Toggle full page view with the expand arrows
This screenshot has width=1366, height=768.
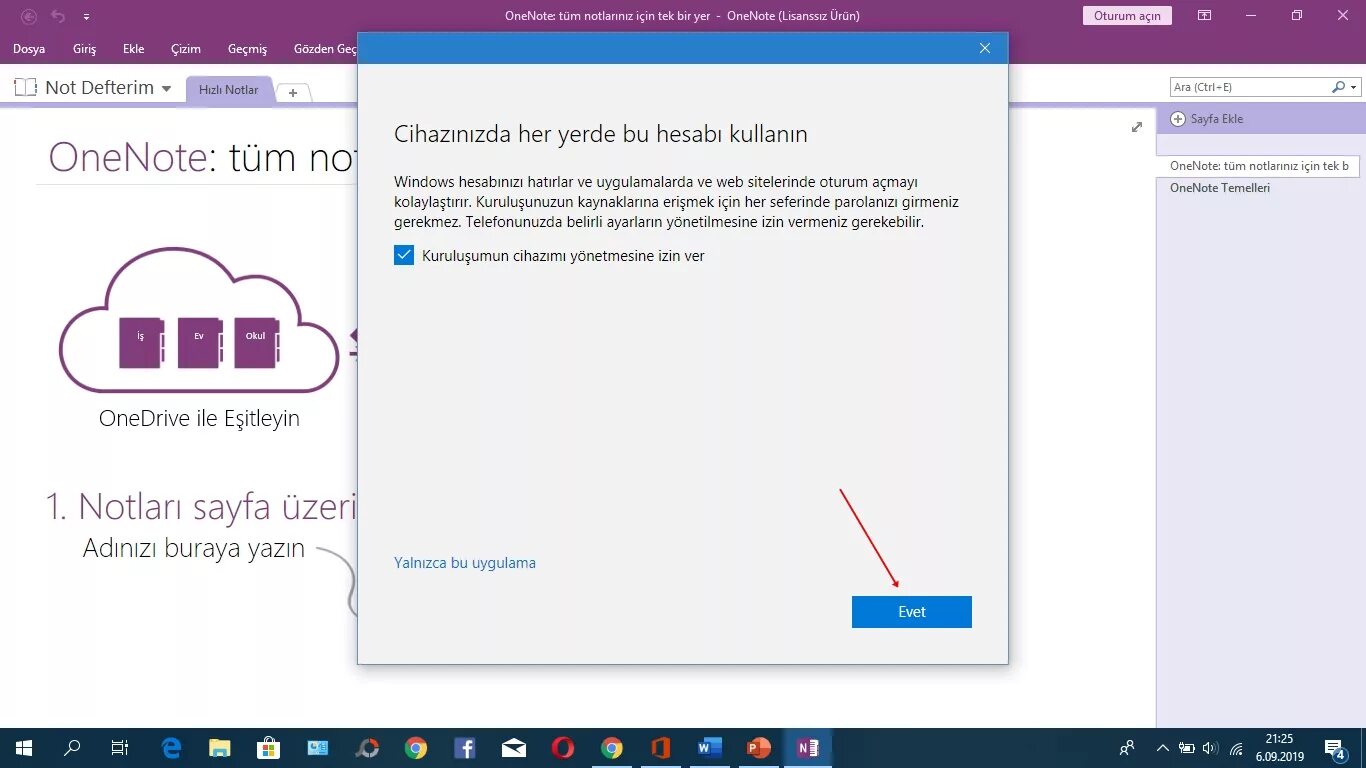tap(1137, 127)
